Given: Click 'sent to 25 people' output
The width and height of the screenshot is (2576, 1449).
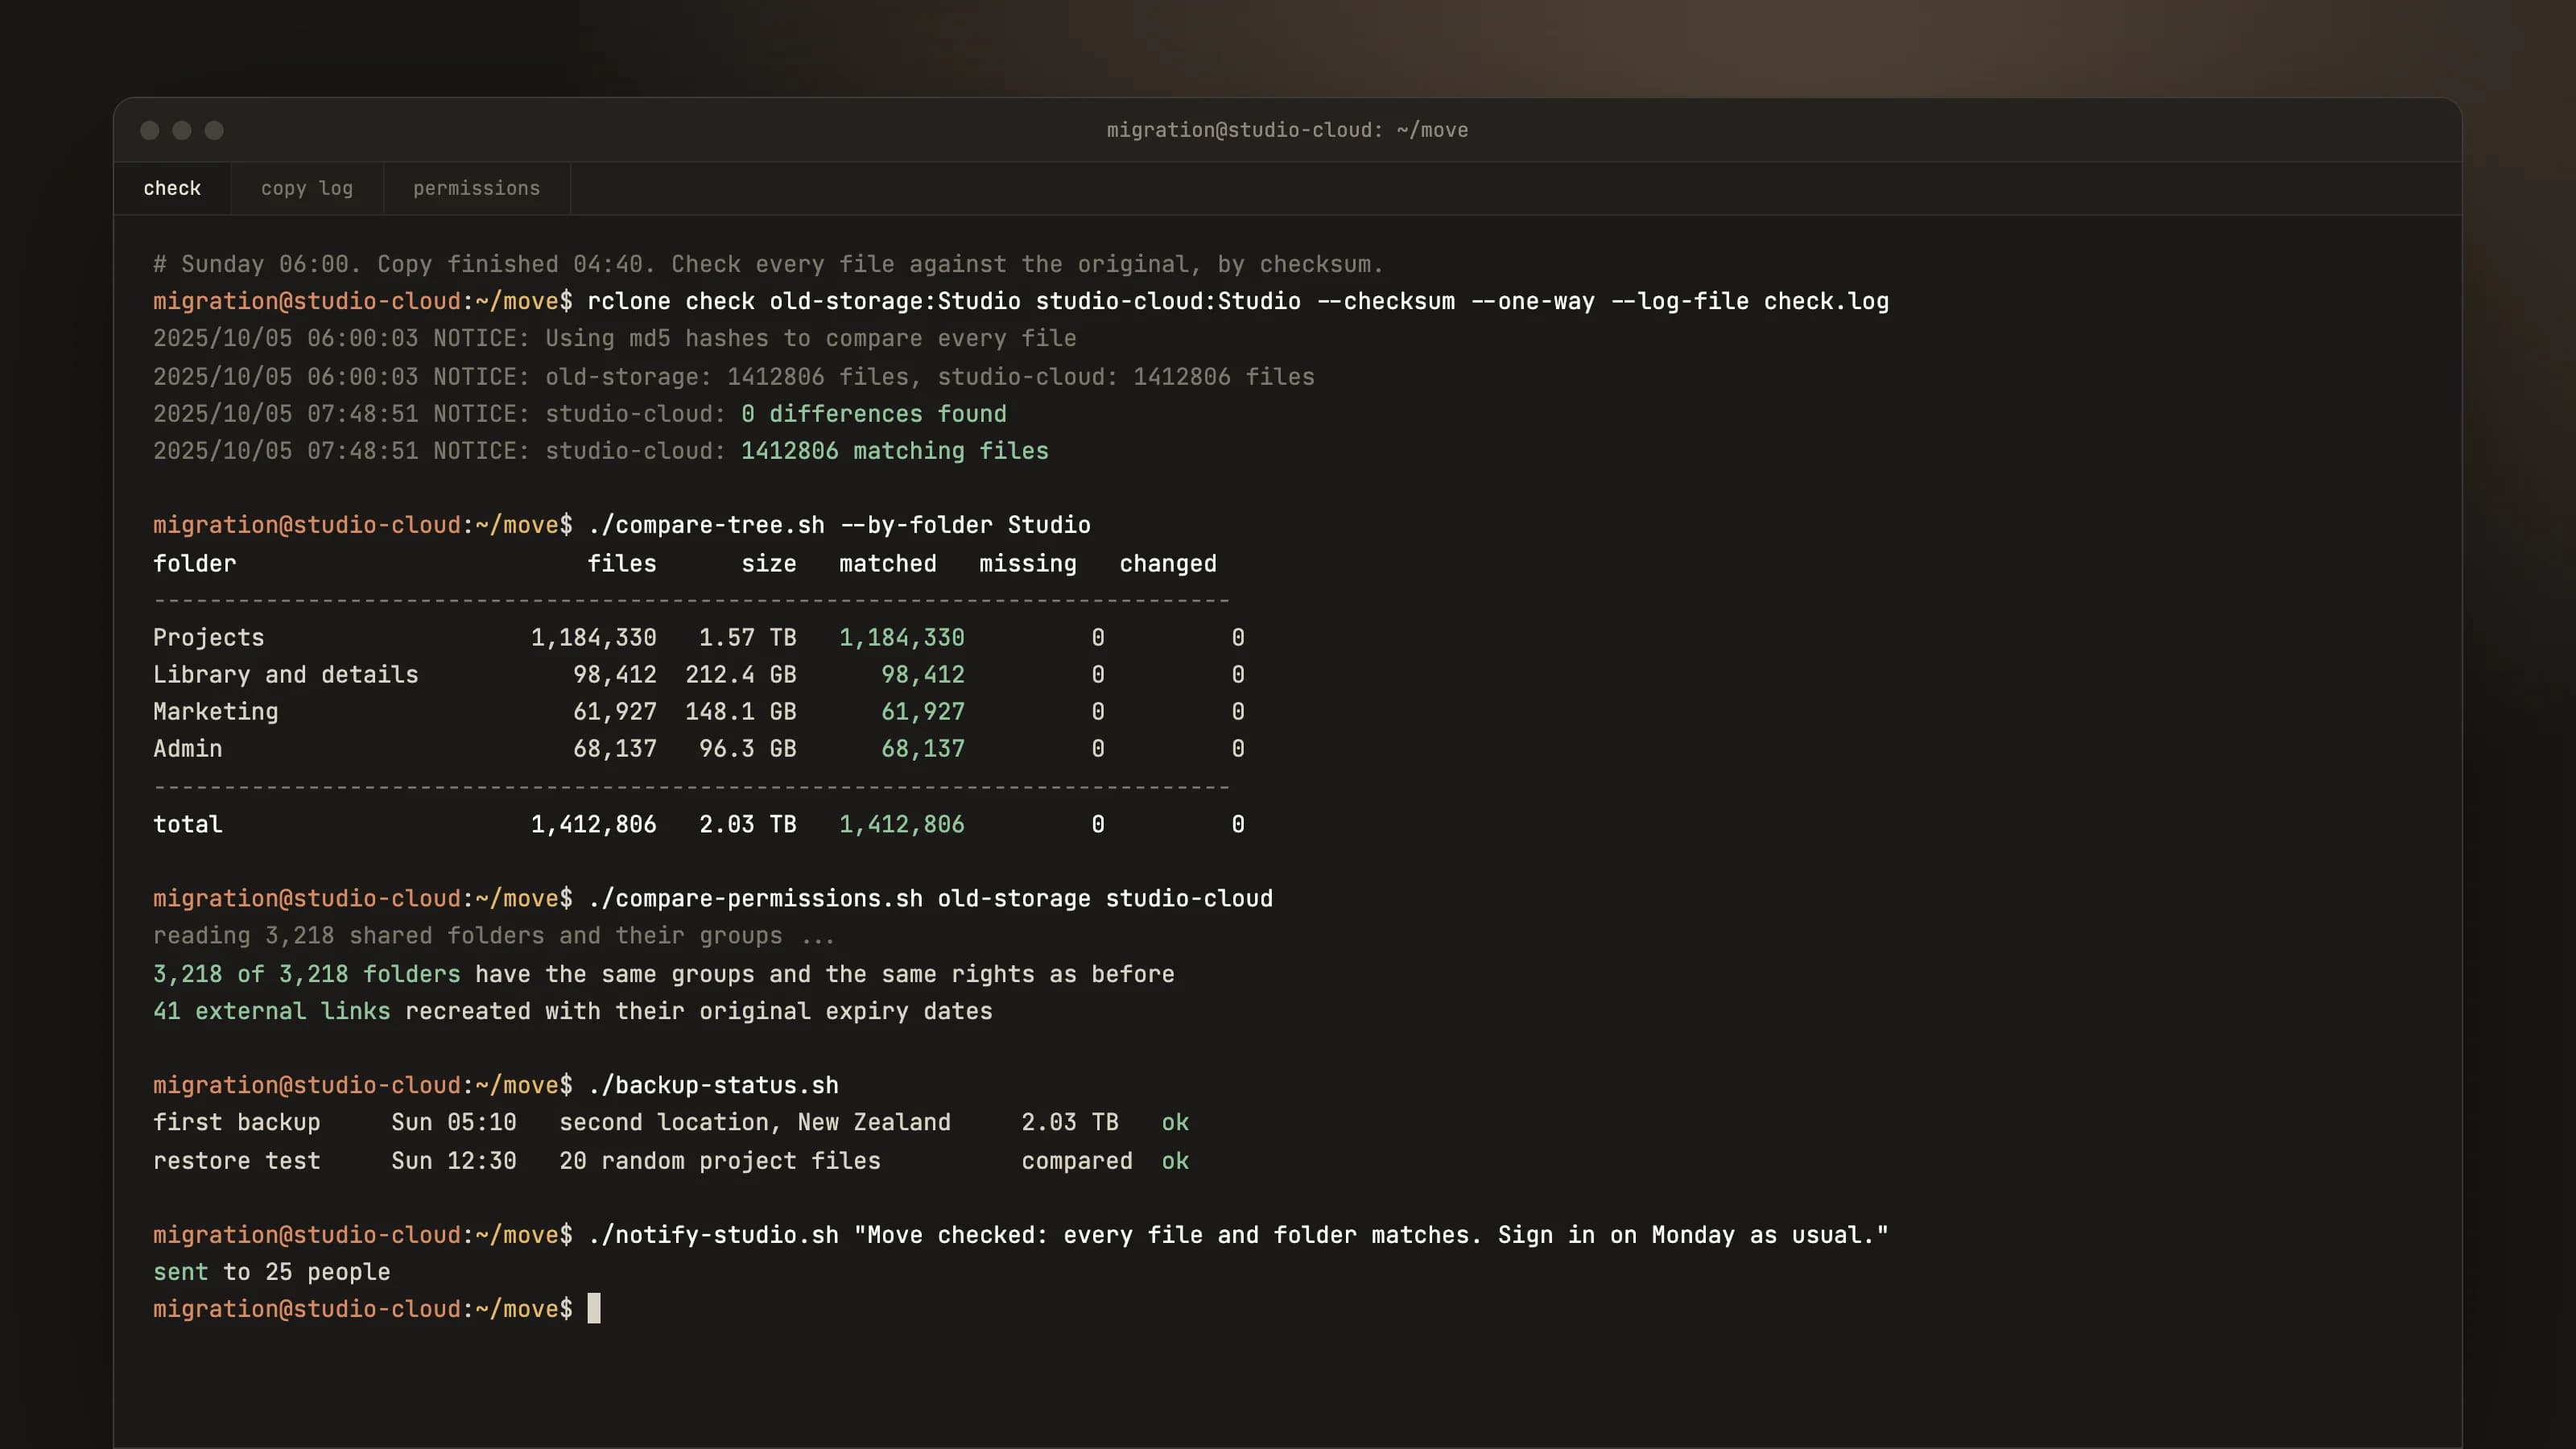Looking at the screenshot, I should [x=272, y=1273].
